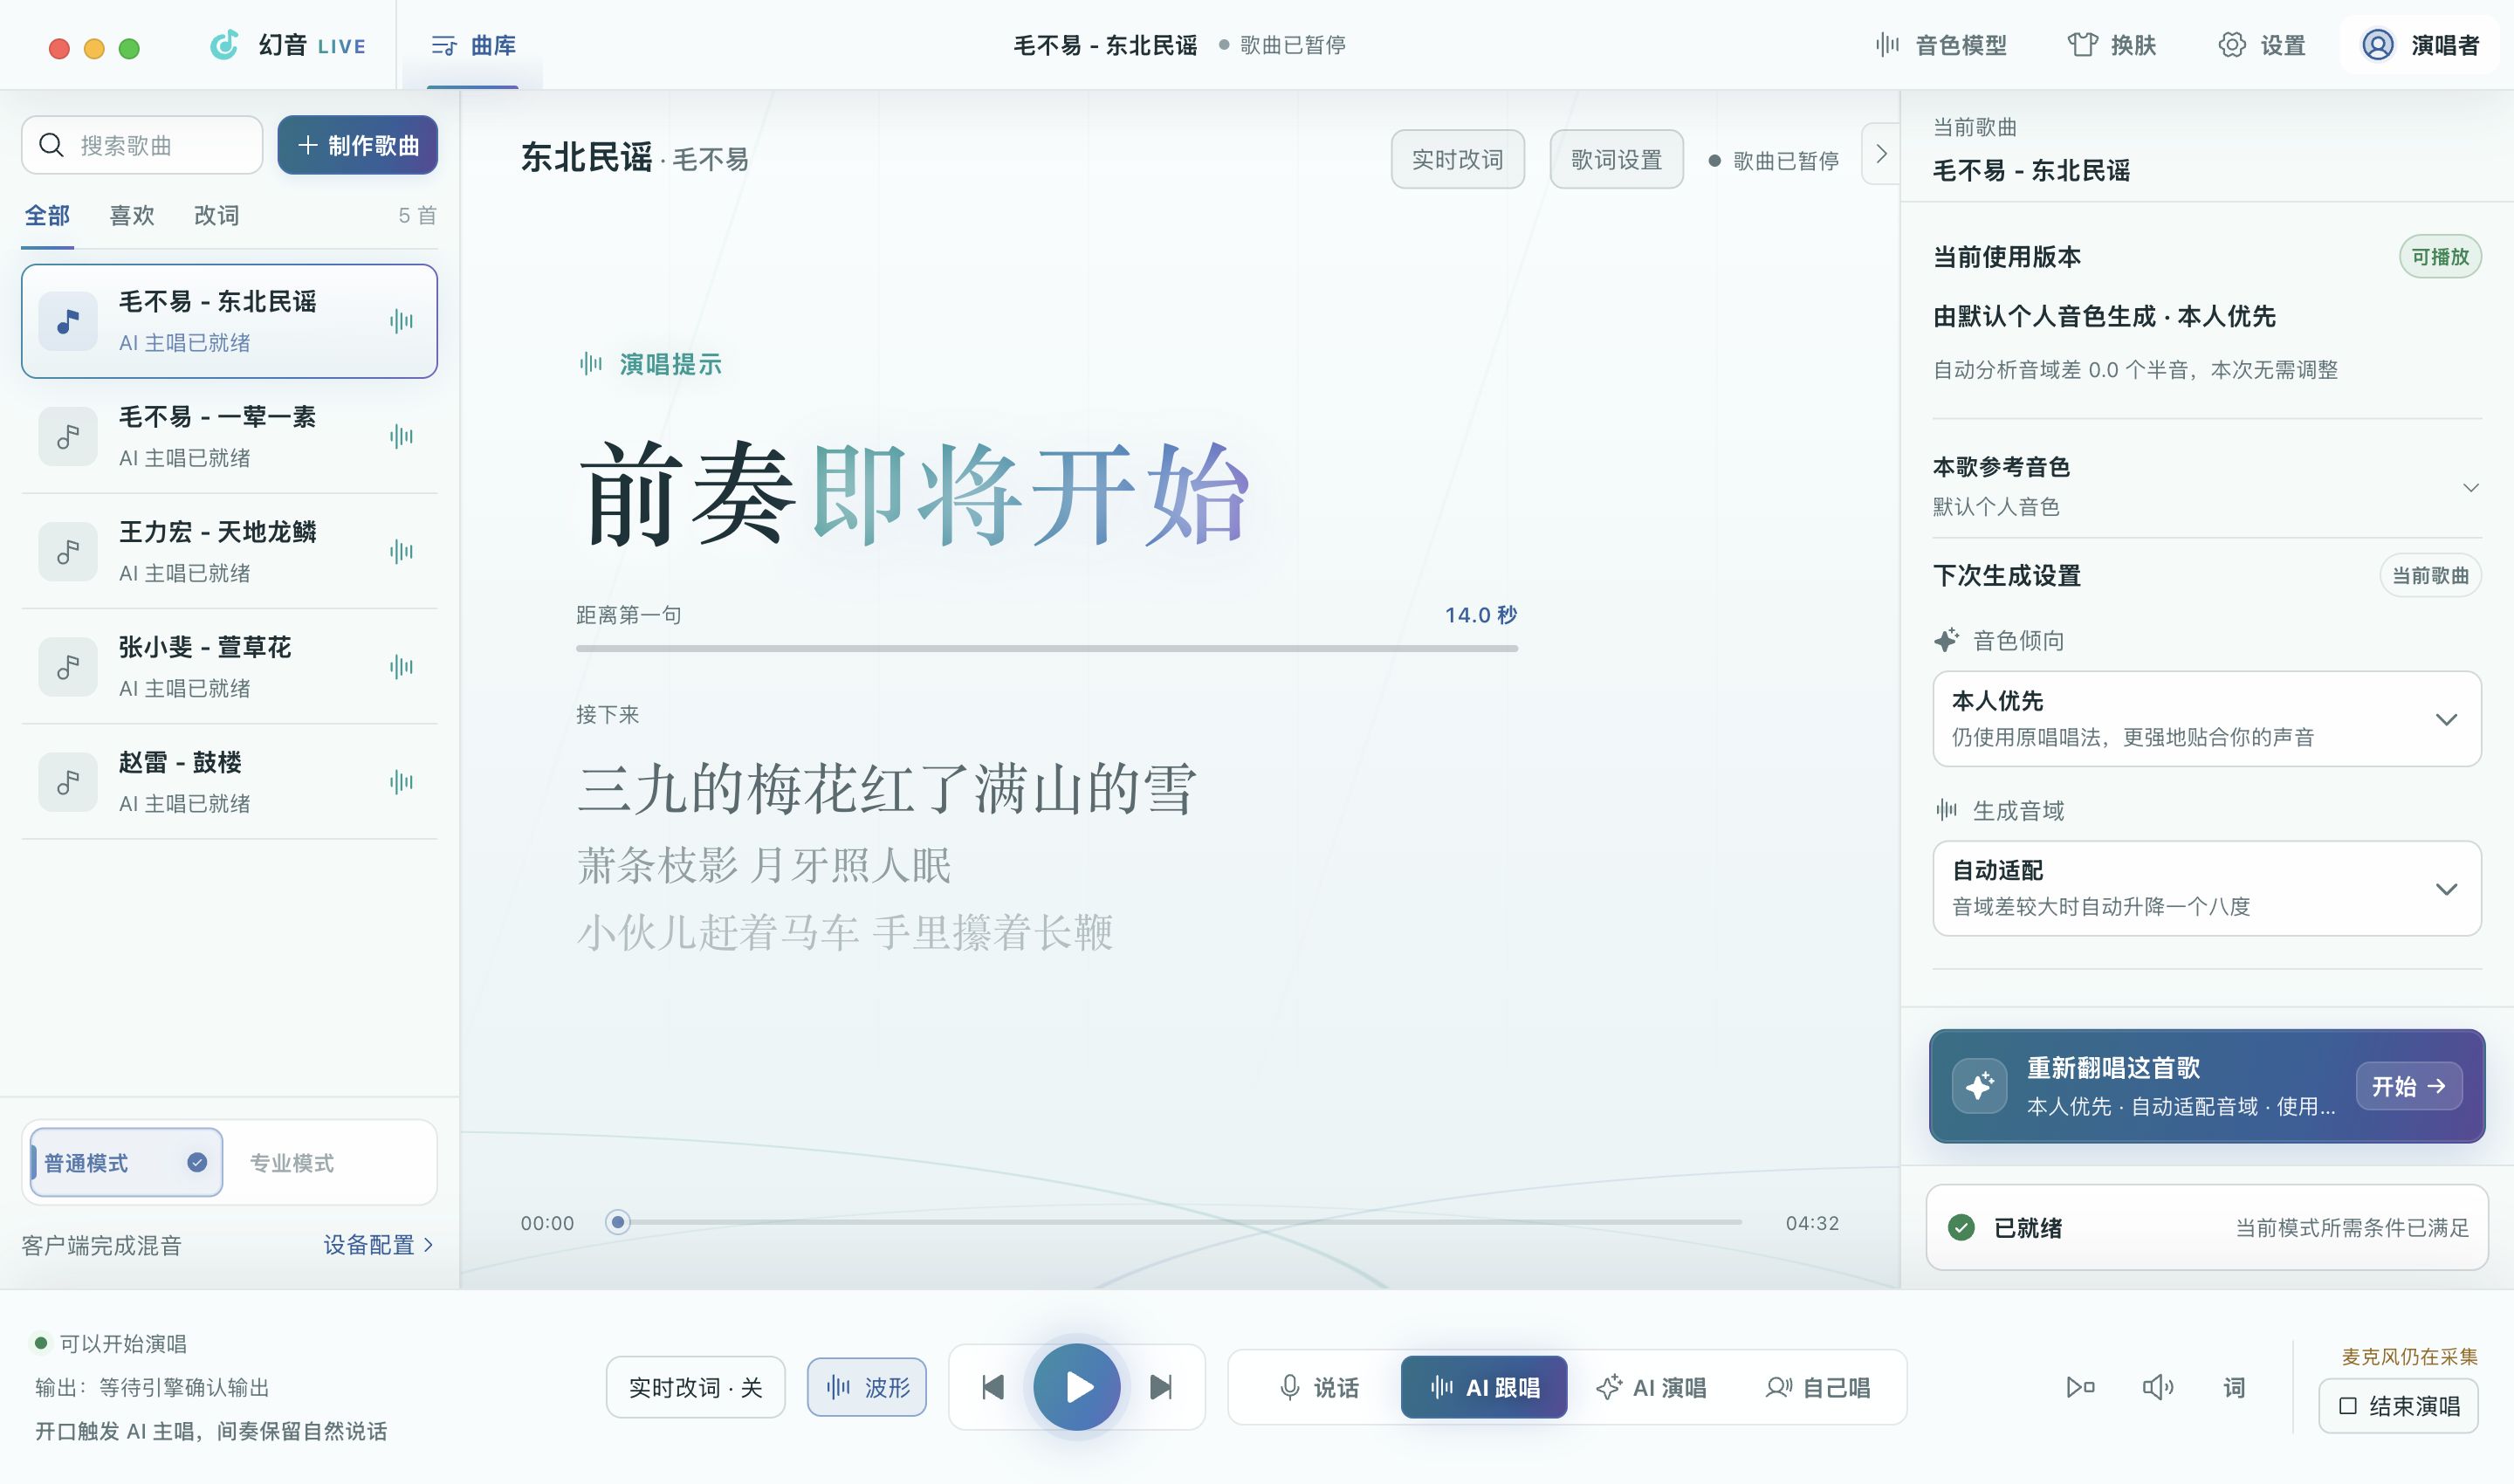Click waveform icon on 赵雷 - 鼓楼 row
2514x1484 pixels.
(401, 782)
